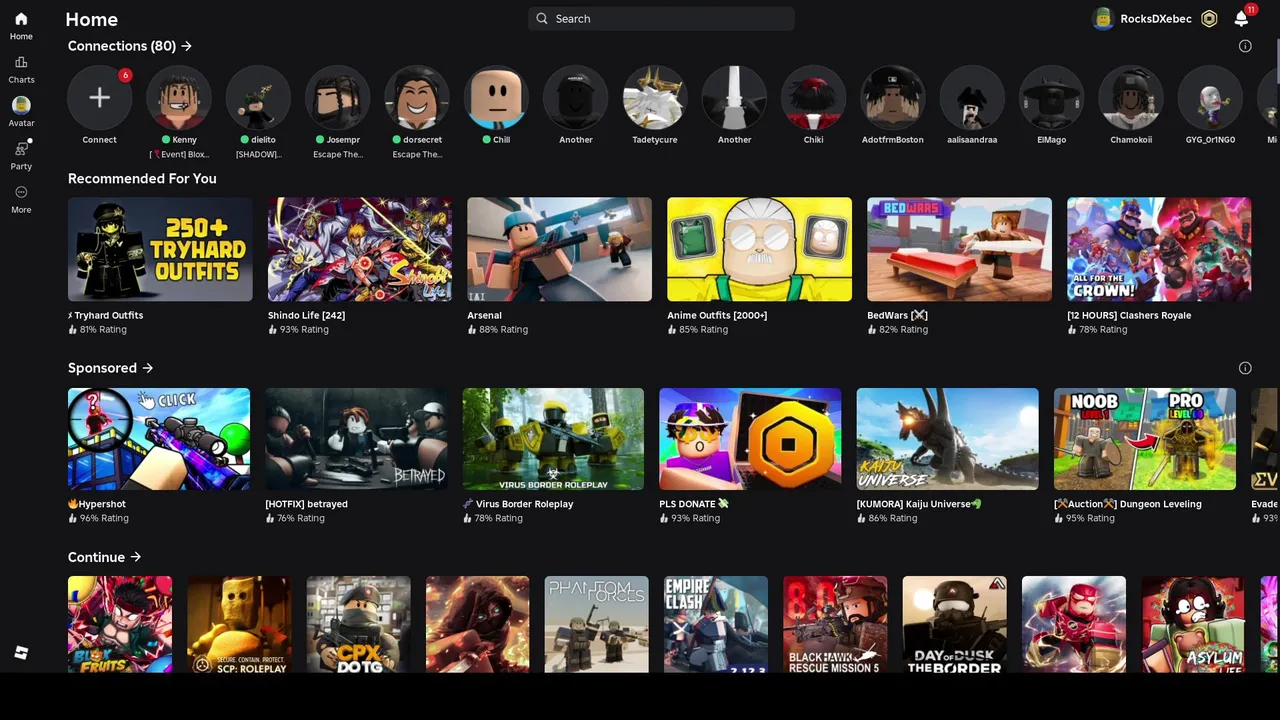The width and height of the screenshot is (1280, 720).
Task: Open Kaiju Universe game thumbnail
Action: click(947, 439)
